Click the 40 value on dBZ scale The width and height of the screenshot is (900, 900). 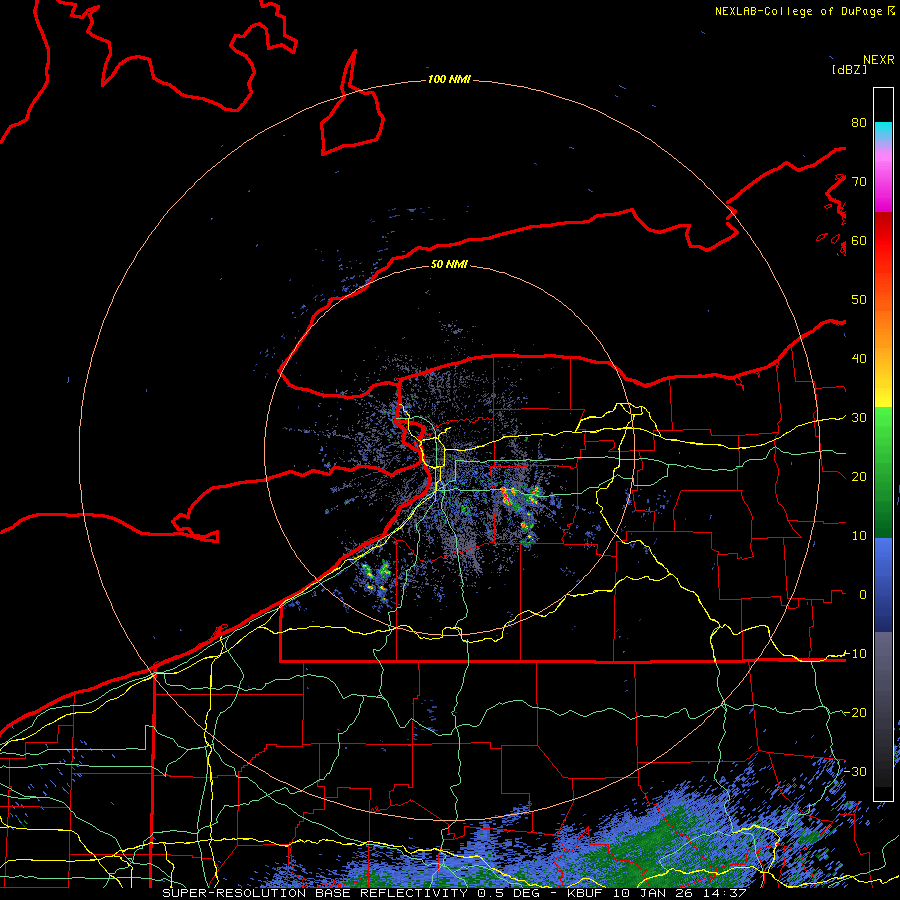(x=859, y=359)
